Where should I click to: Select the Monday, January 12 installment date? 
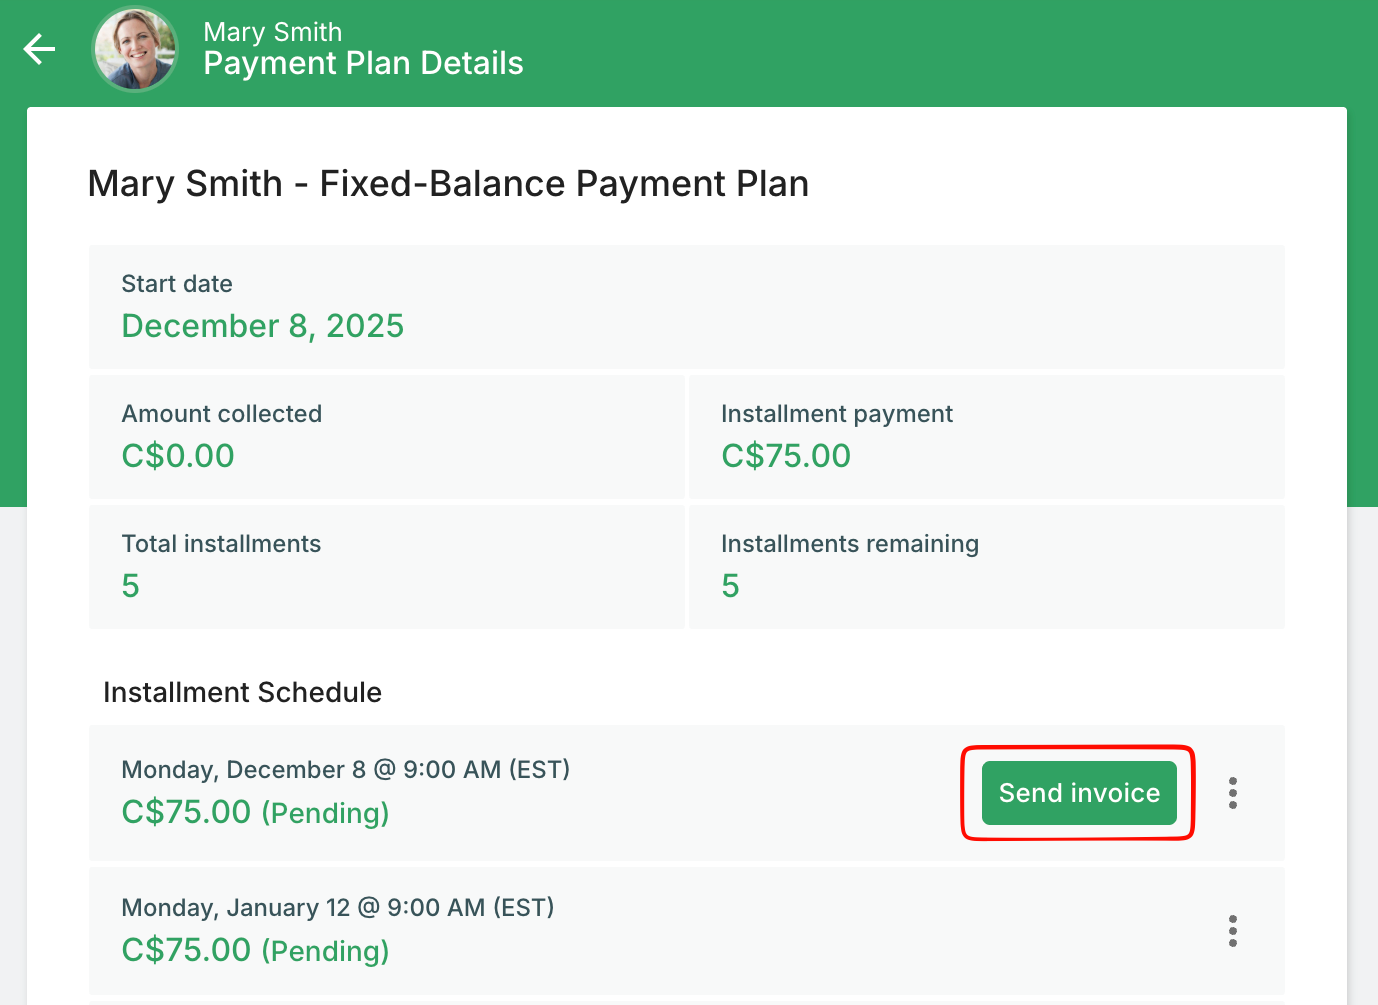point(337,907)
